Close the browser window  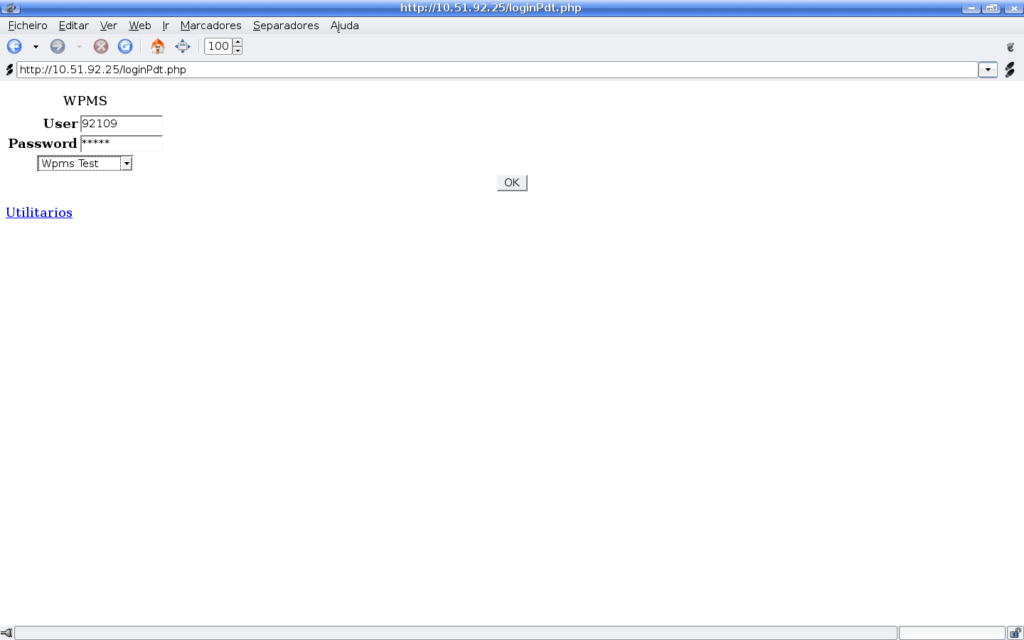coord(1012,8)
